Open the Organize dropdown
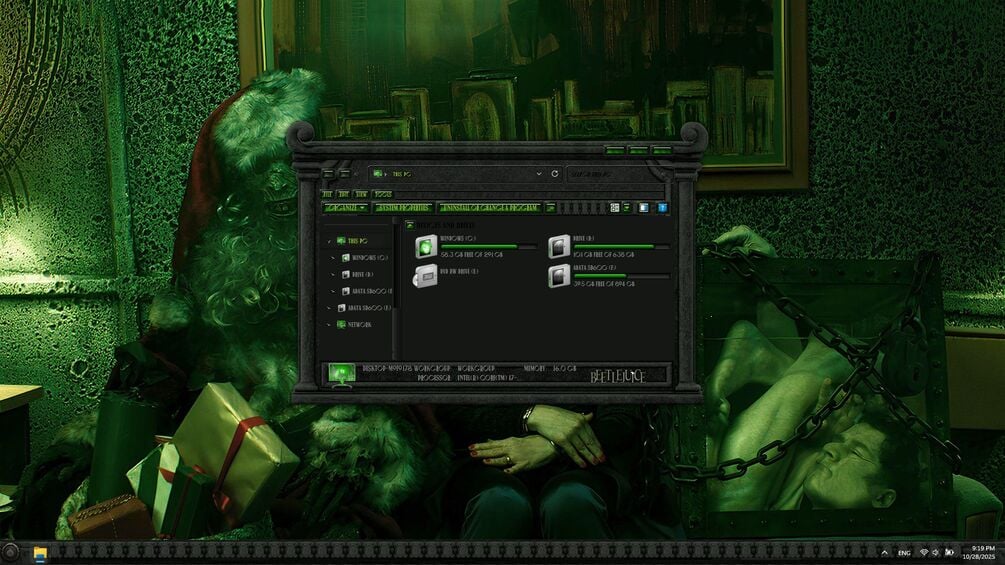 point(345,208)
